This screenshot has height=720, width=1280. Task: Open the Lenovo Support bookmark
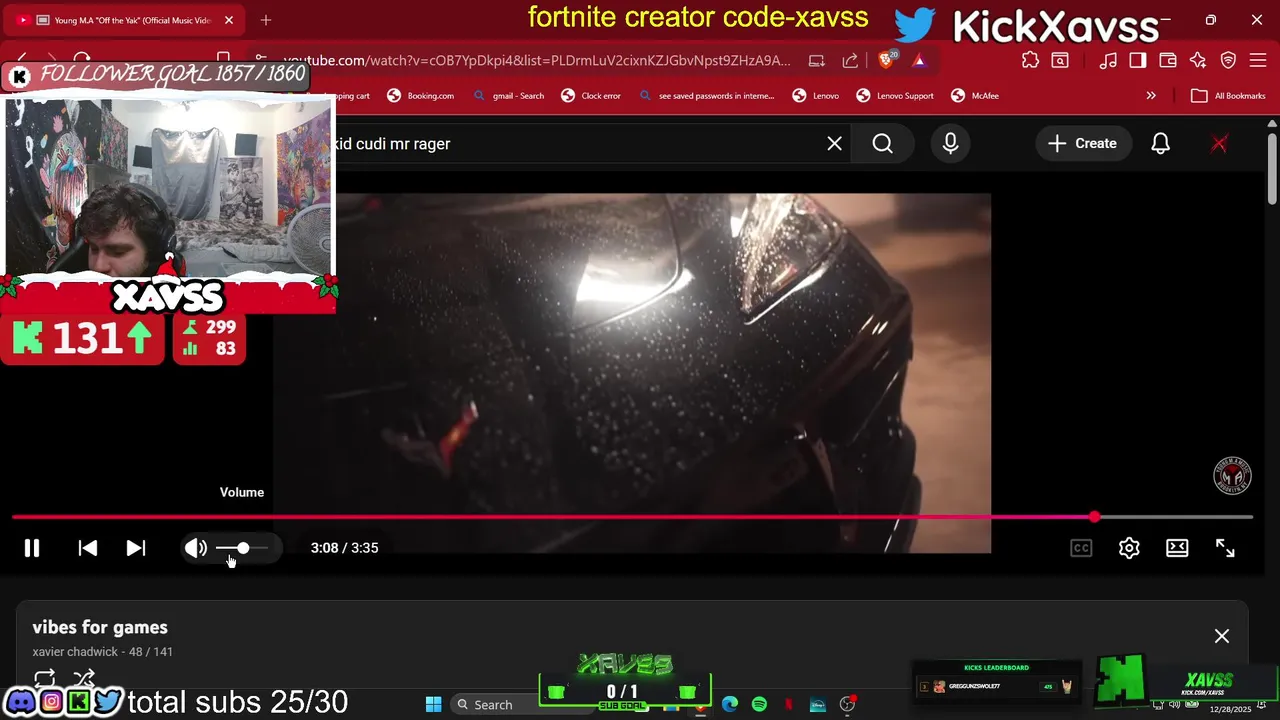(895, 96)
